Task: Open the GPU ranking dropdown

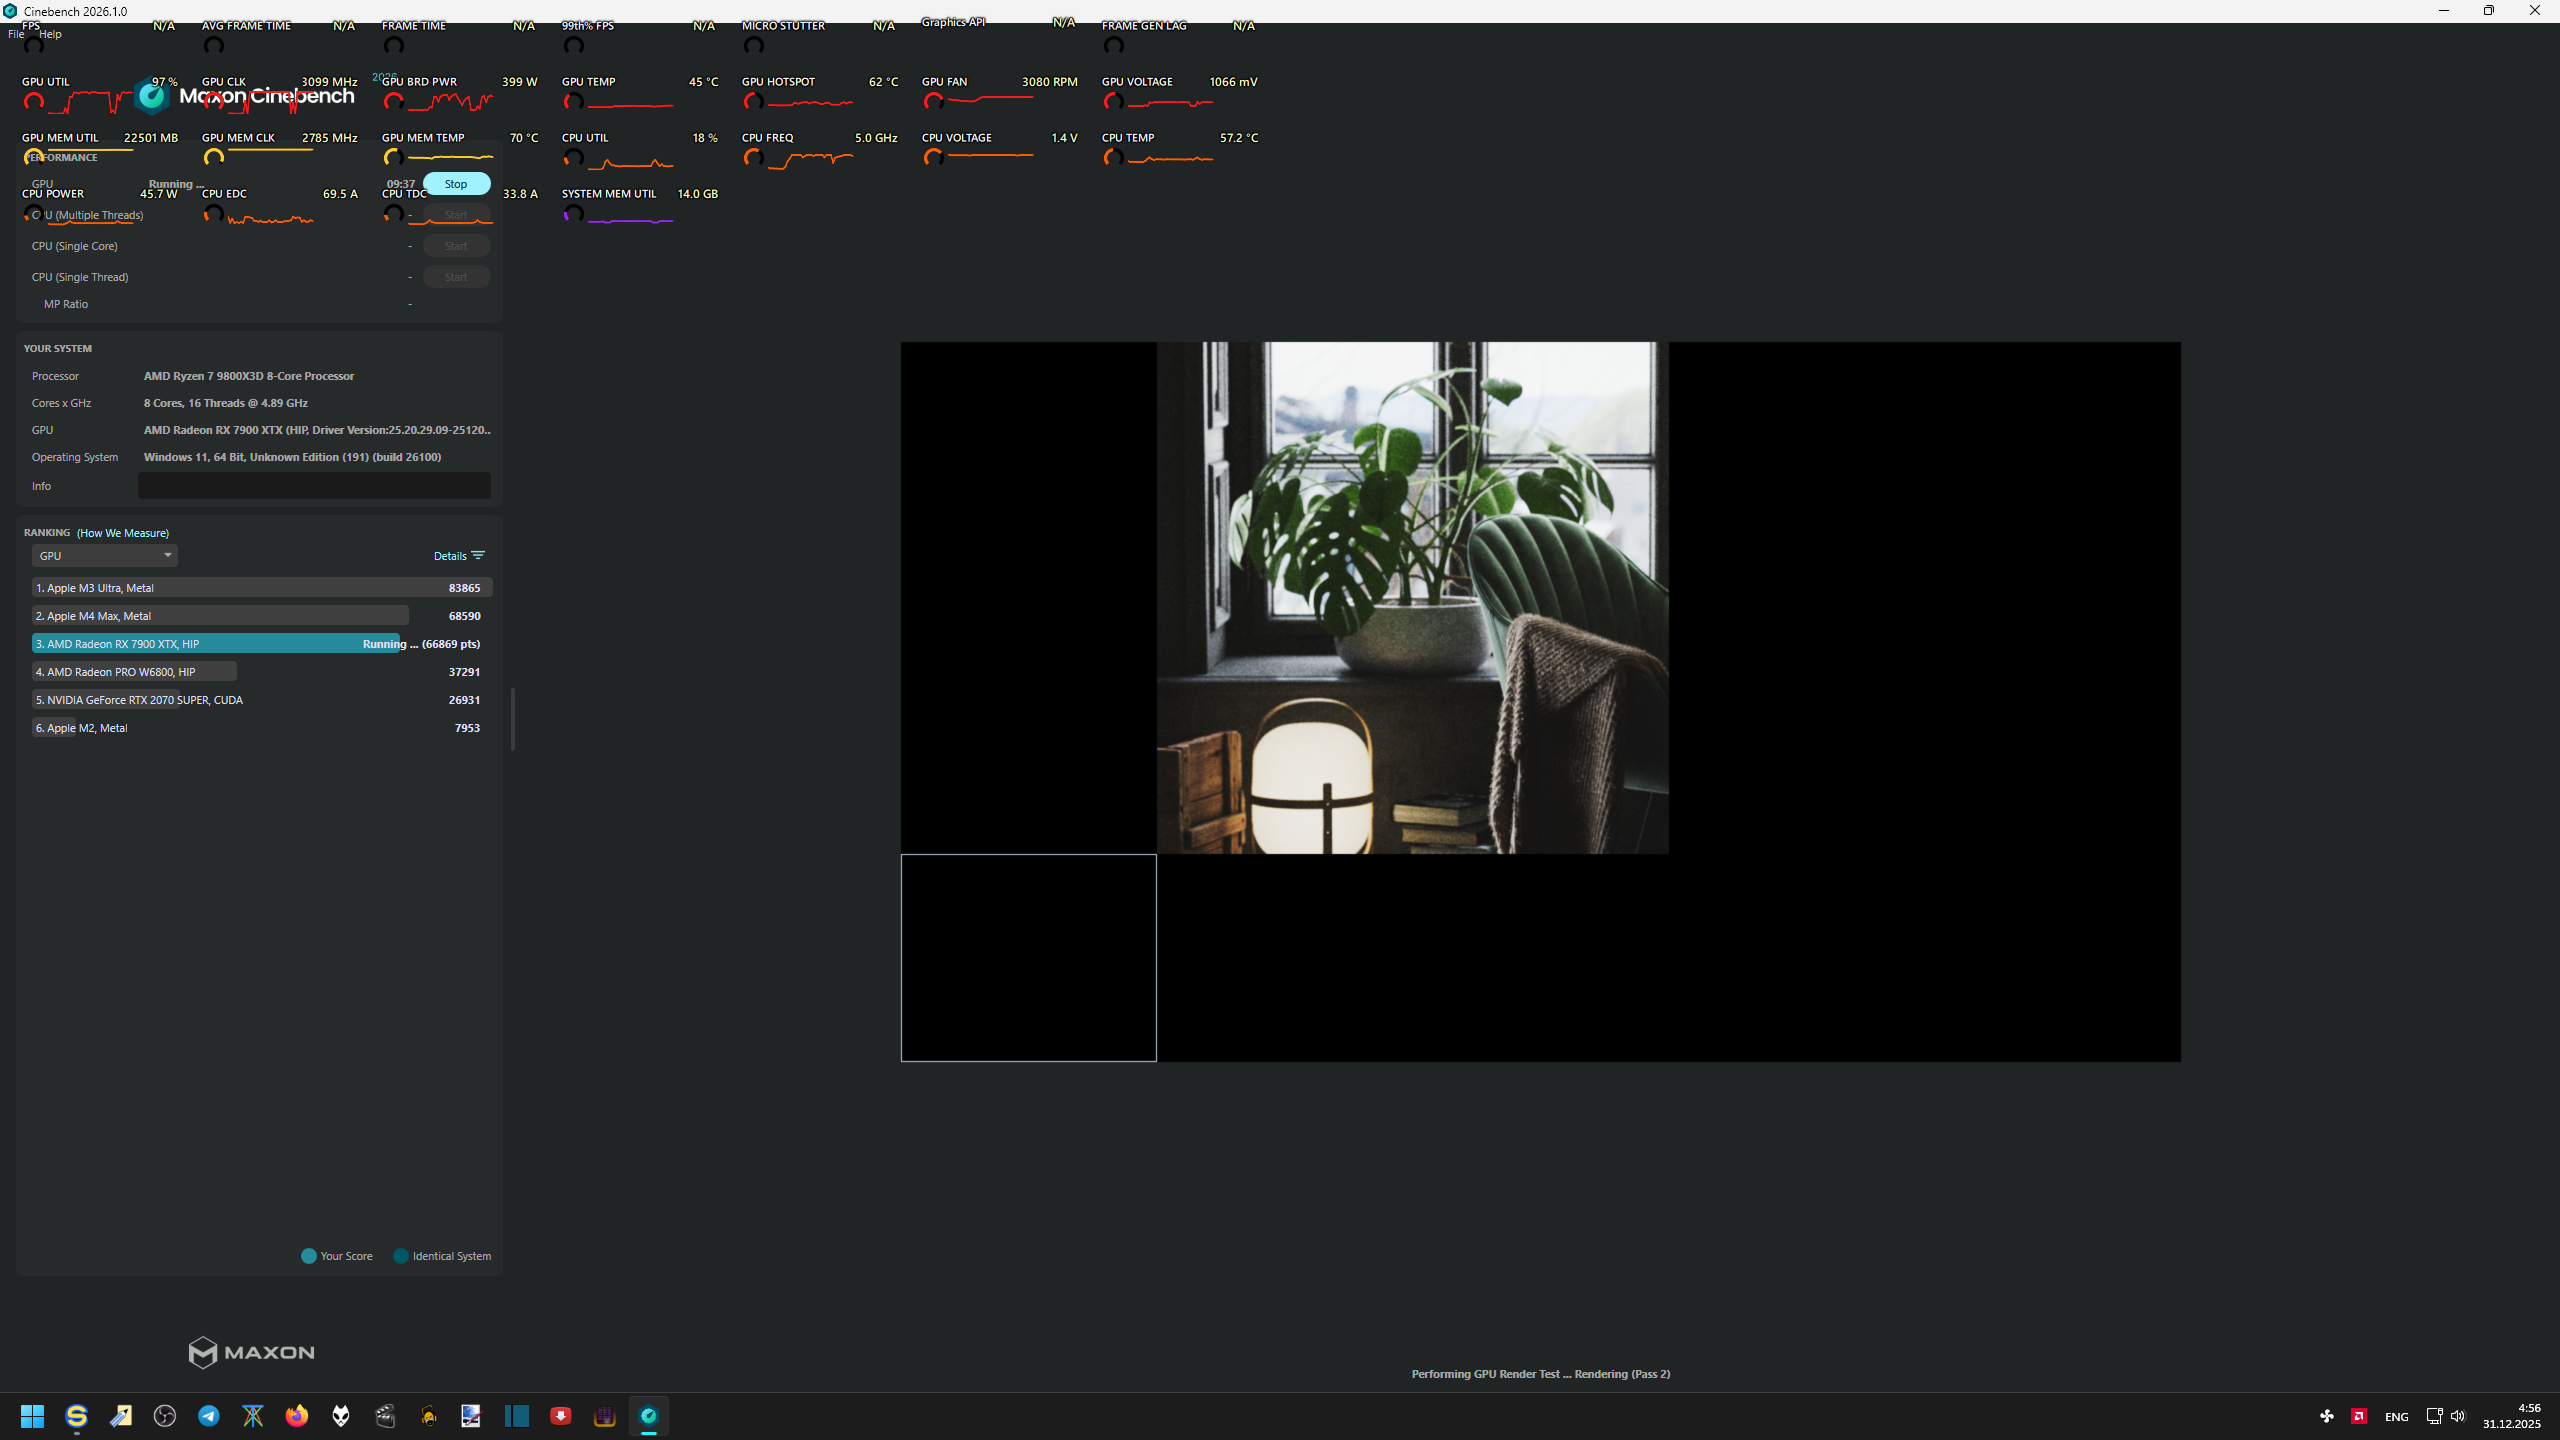Action: pyautogui.click(x=105, y=556)
